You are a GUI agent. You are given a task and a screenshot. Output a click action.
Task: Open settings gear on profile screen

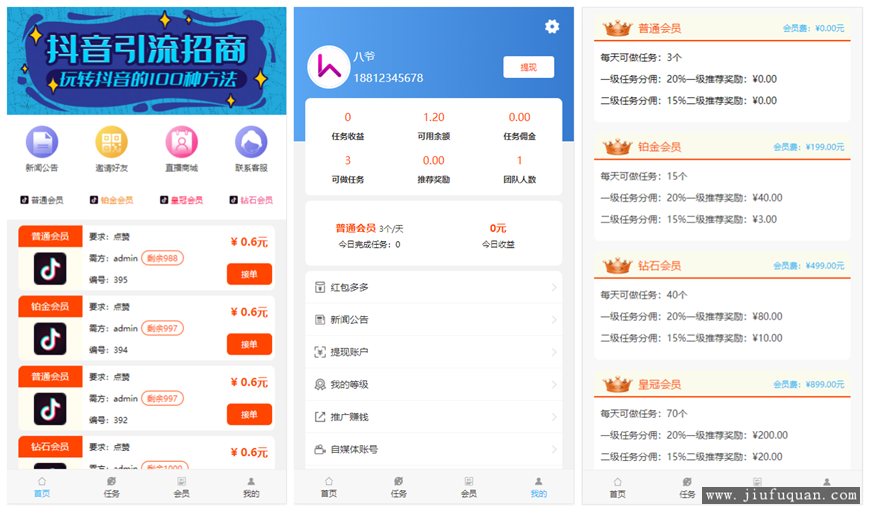552,27
